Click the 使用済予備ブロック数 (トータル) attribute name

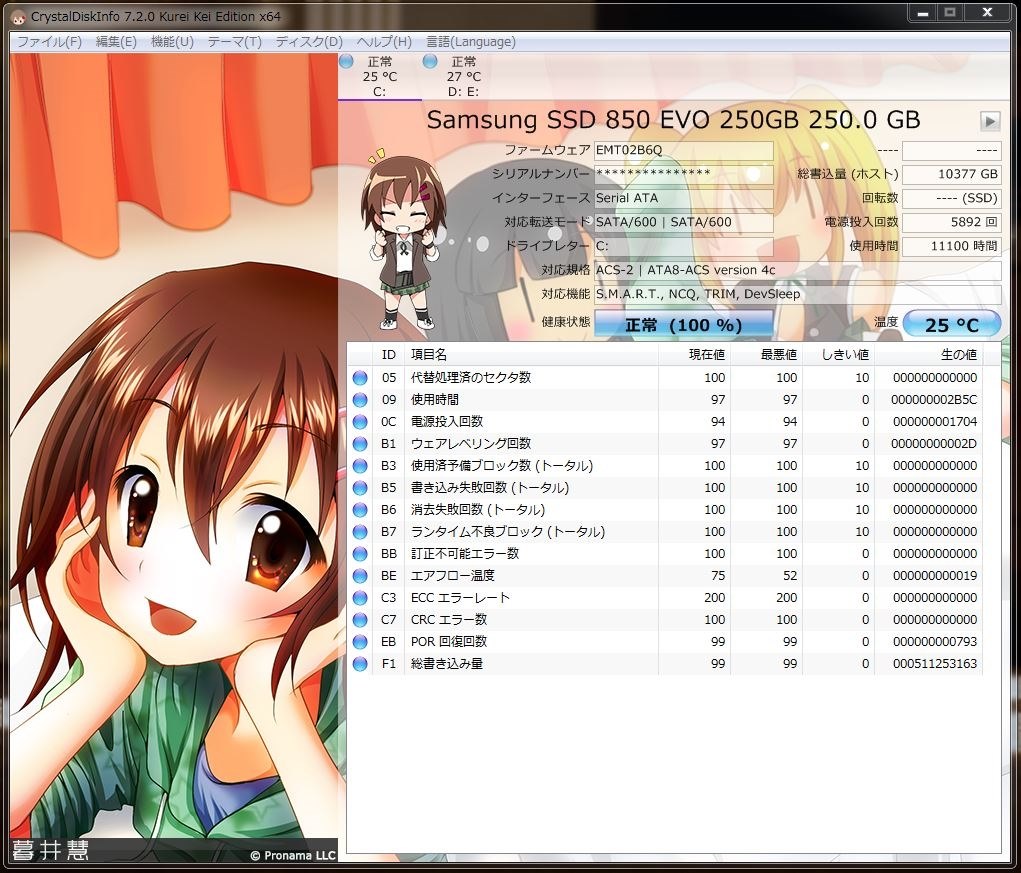[502, 466]
